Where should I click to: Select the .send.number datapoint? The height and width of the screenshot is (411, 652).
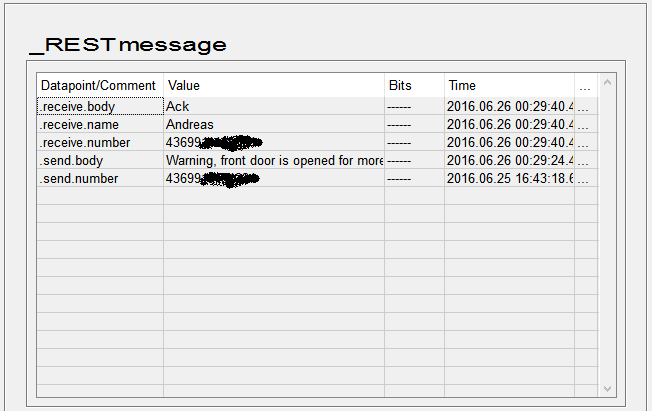tap(99, 178)
